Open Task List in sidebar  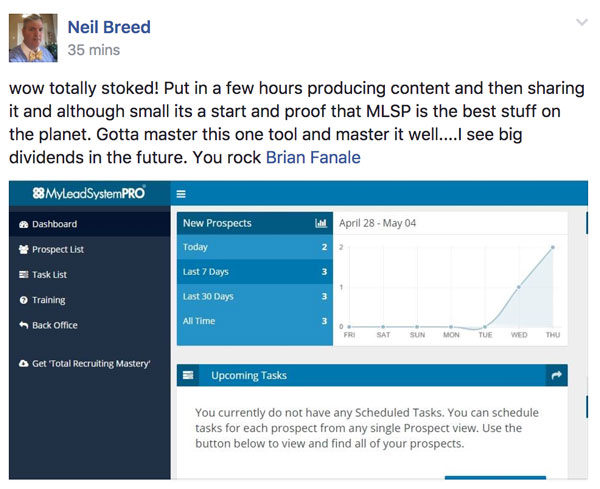click(90, 275)
